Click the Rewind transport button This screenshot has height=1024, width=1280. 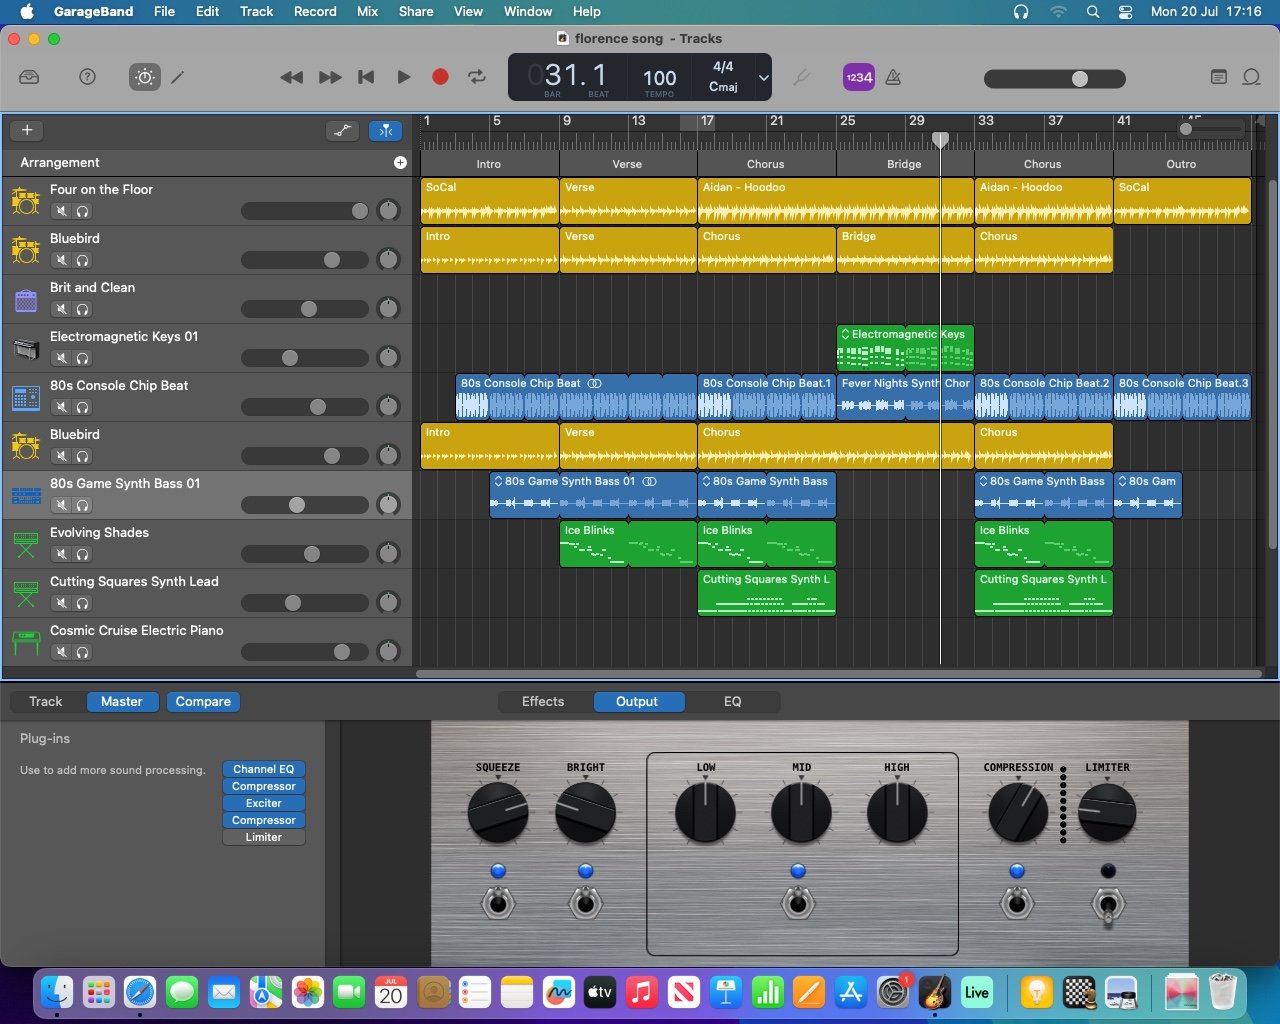(291, 77)
